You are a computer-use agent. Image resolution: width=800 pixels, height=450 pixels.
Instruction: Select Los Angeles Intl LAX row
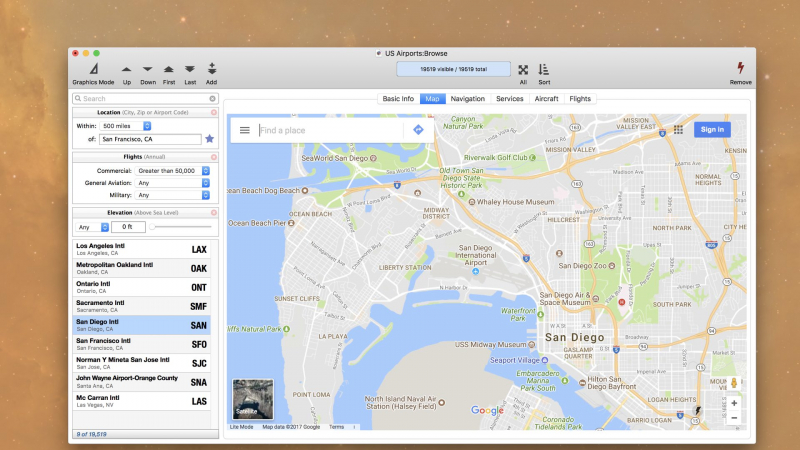tap(142, 249)
